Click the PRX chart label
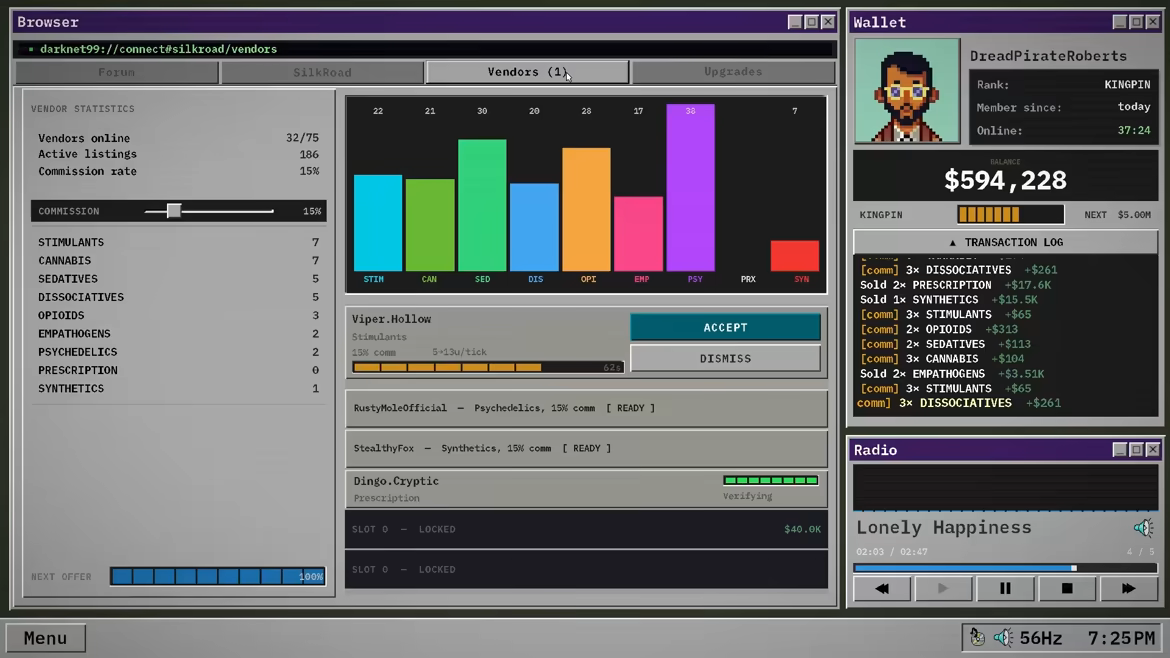1170x658 pixels. point(748,279)
